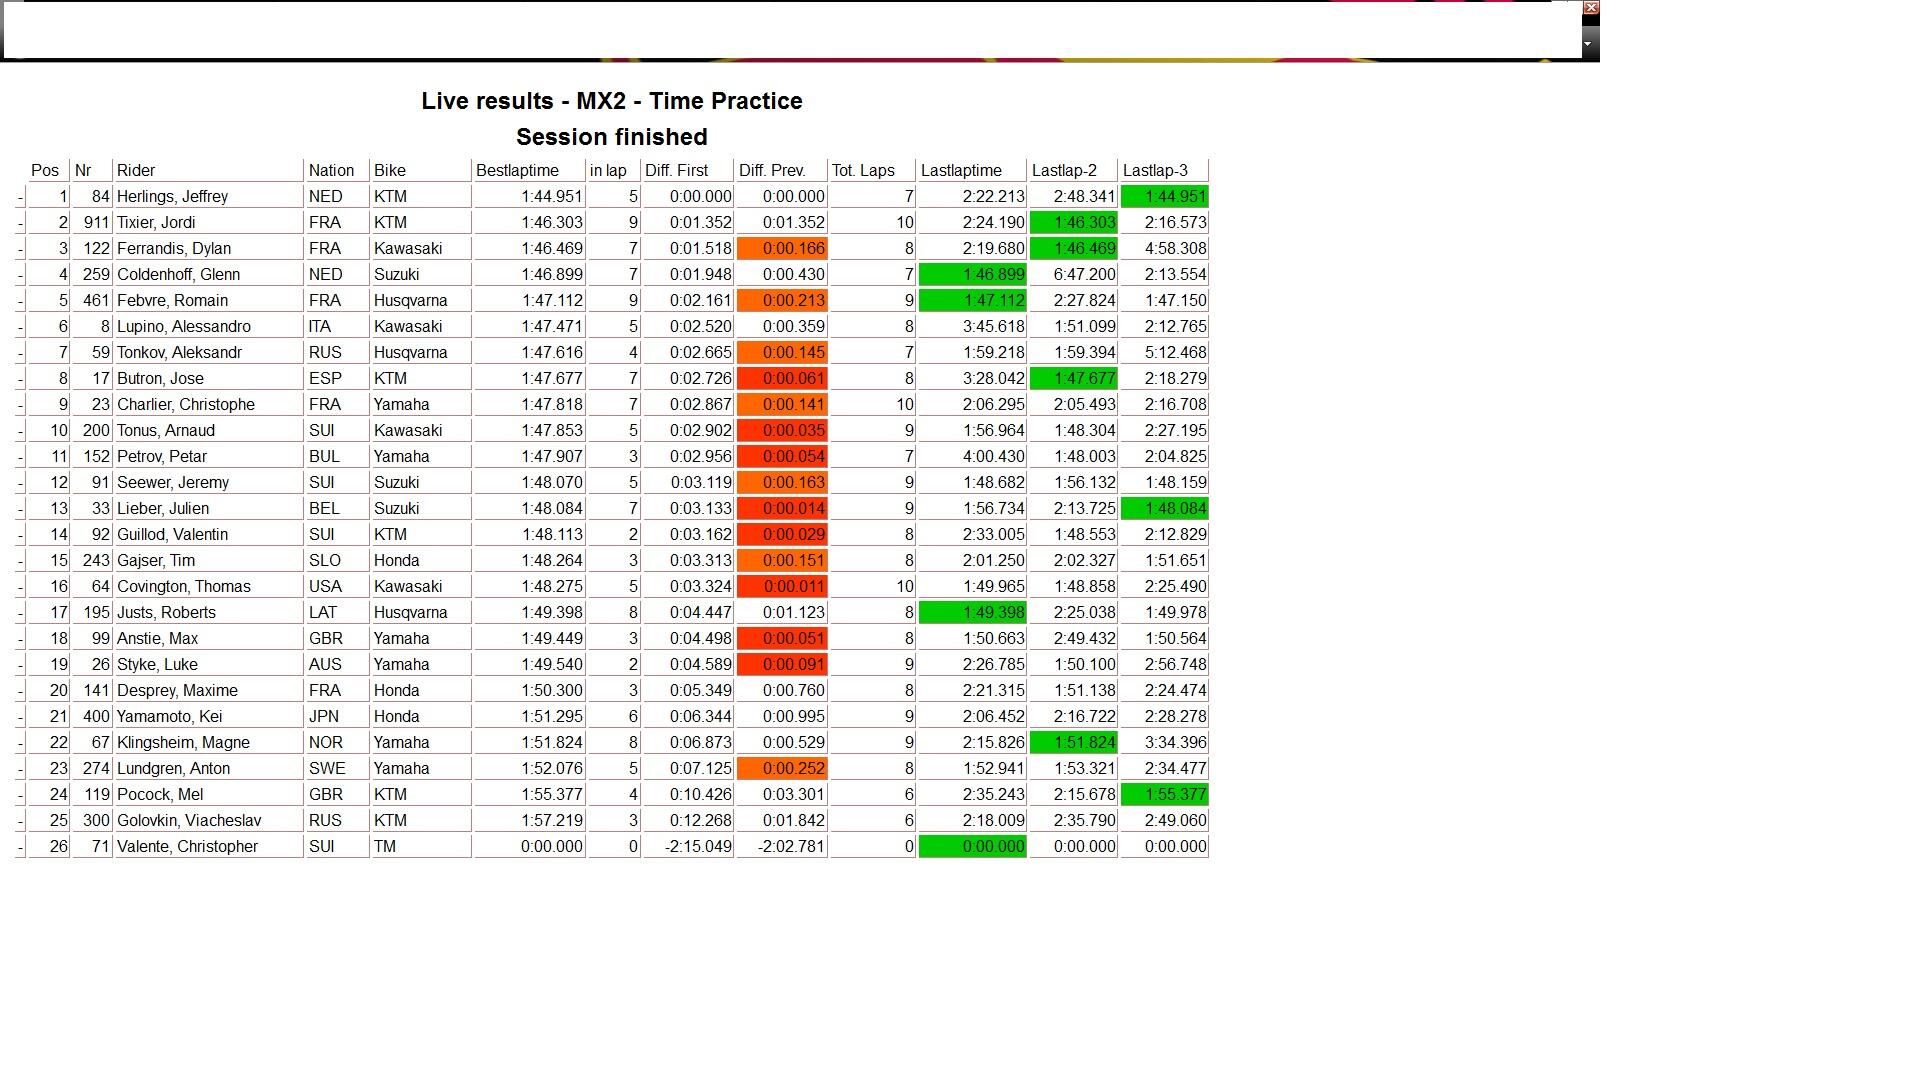Click the Tot. Laps column header

tap(863, 171)
